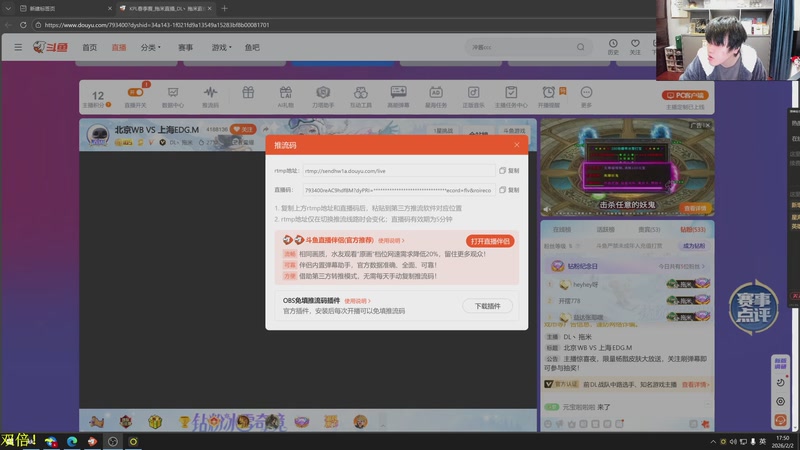Switch to 贵宾(53) tab
This screenshot has height=450, width=800.
[x=649, y=230]
